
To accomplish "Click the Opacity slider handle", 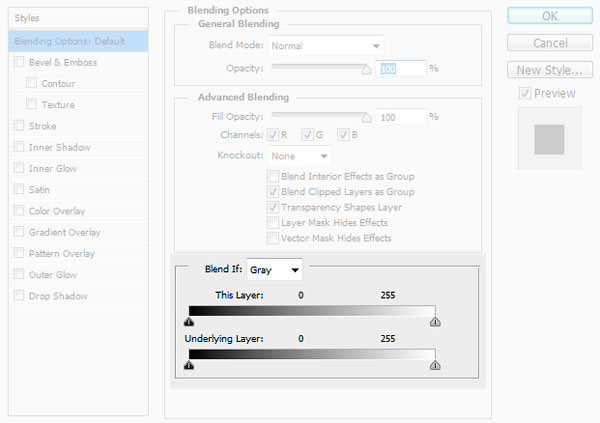I will tap(367, 70).
